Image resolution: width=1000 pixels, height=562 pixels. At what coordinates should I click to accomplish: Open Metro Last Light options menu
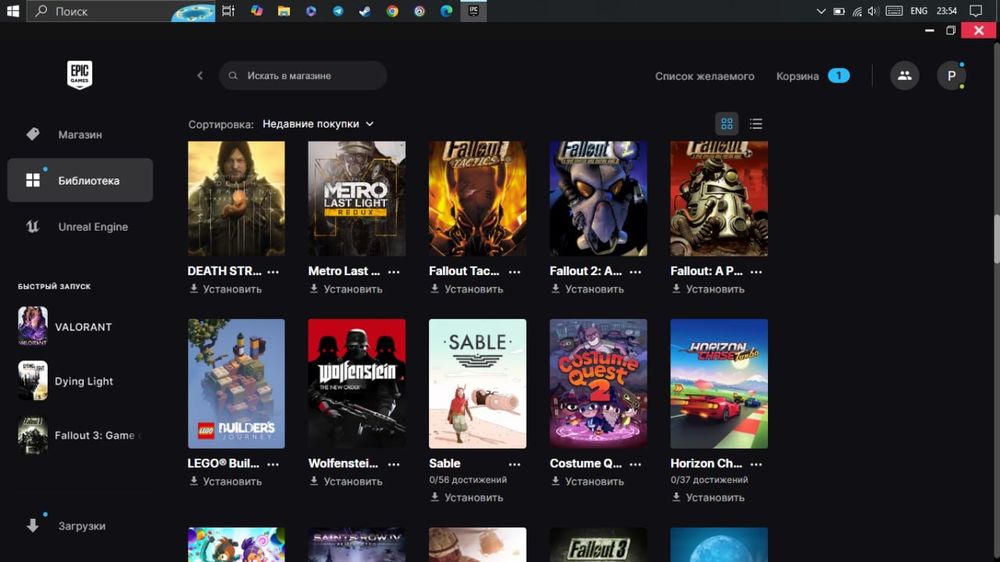(393, 272)
